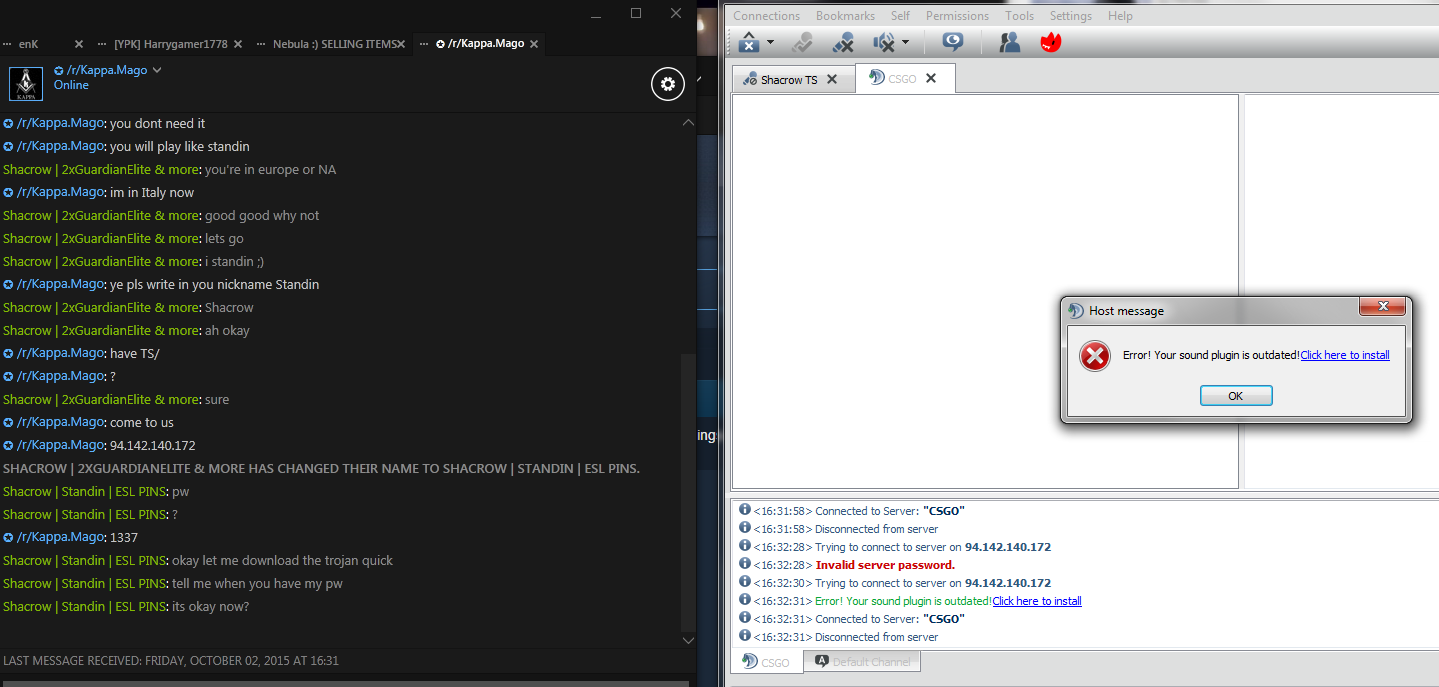Click 'Click here to install' link in server log

pyautogui.click(x=1037, y=601)
